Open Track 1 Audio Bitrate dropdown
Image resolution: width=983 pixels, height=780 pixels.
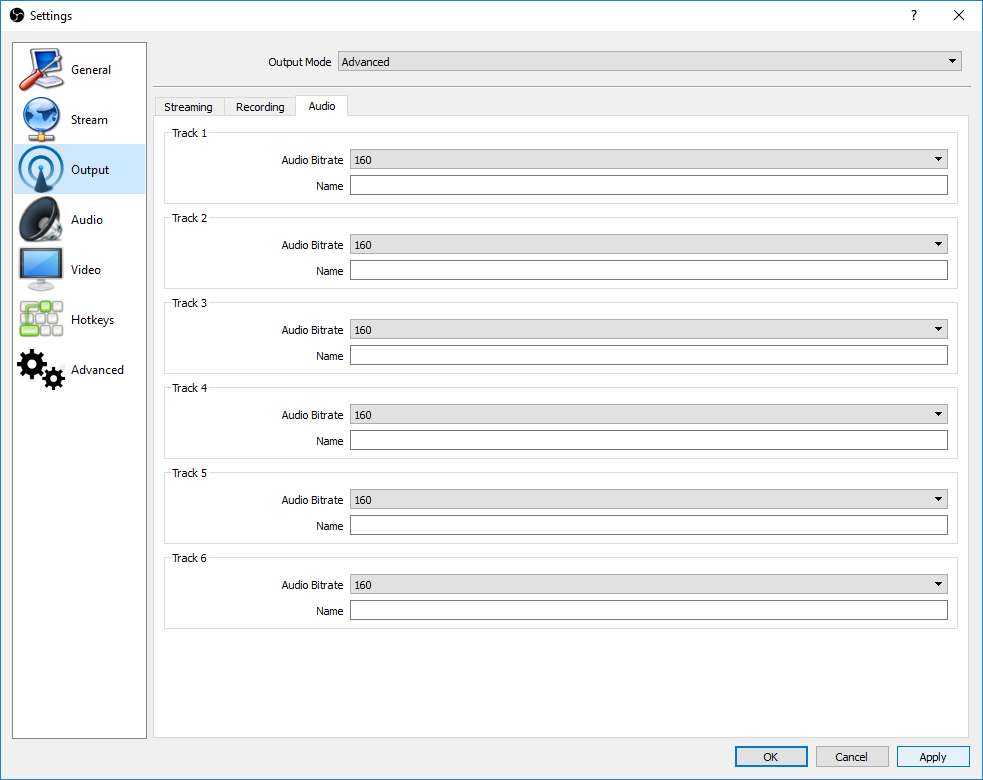pyautogui.click(x=648, y=160)
